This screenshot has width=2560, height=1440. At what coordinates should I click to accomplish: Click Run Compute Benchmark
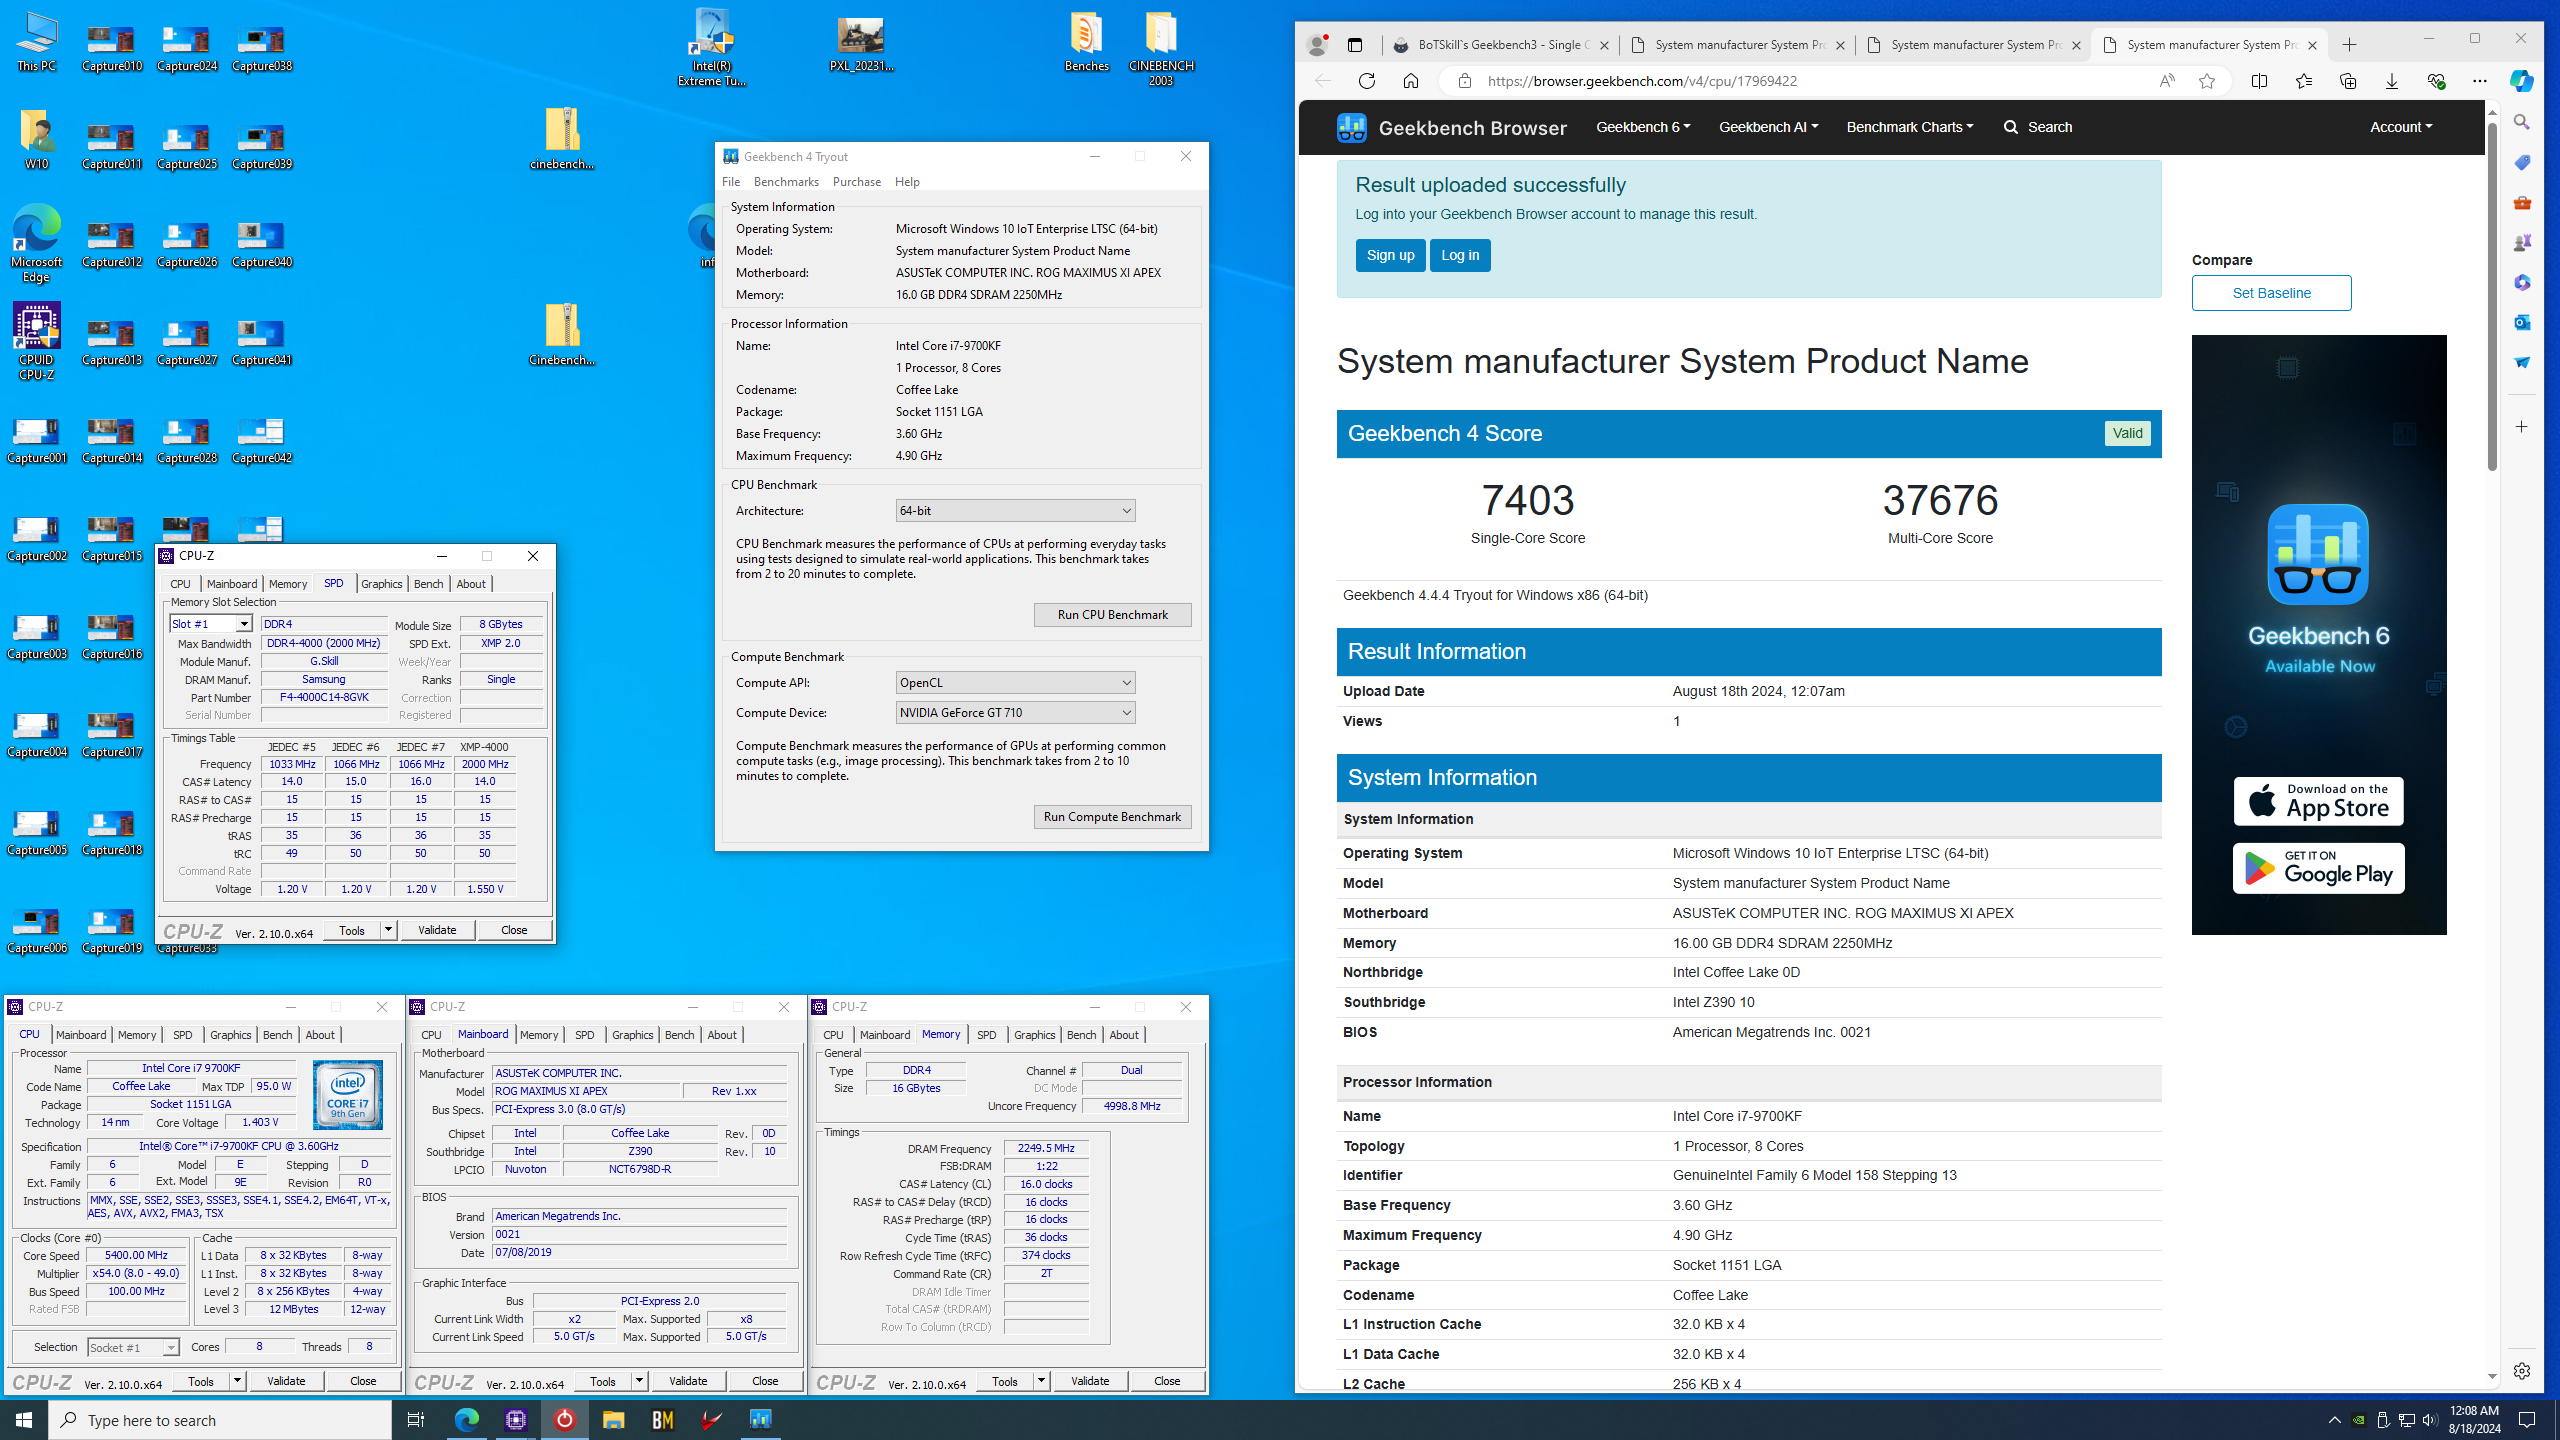pyautogui.click(x=1112, y=817)
